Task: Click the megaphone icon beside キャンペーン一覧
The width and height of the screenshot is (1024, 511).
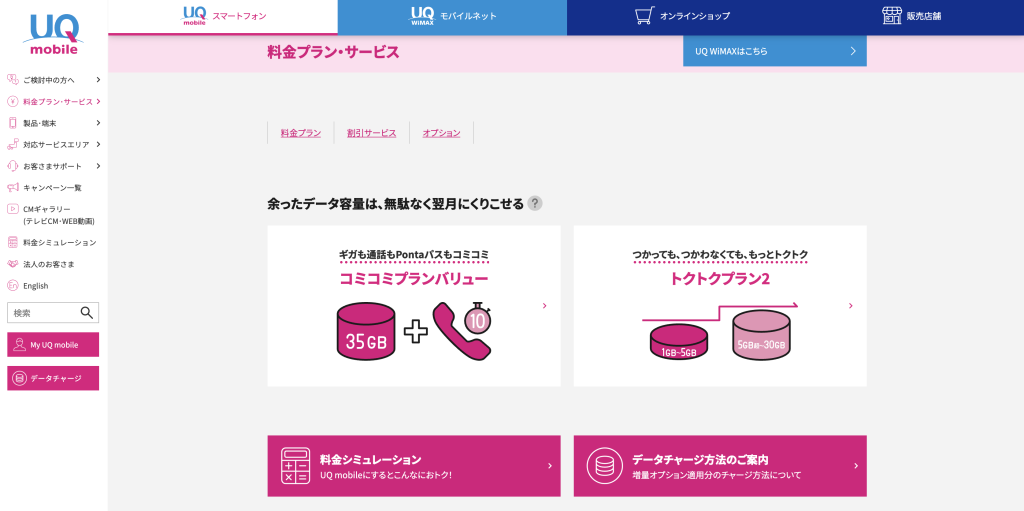Action: point(12,188)
